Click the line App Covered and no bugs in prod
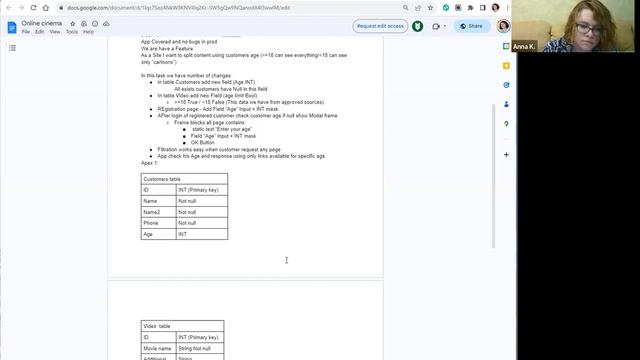This screenshot has width=640, height=360. tap(179, 42)
